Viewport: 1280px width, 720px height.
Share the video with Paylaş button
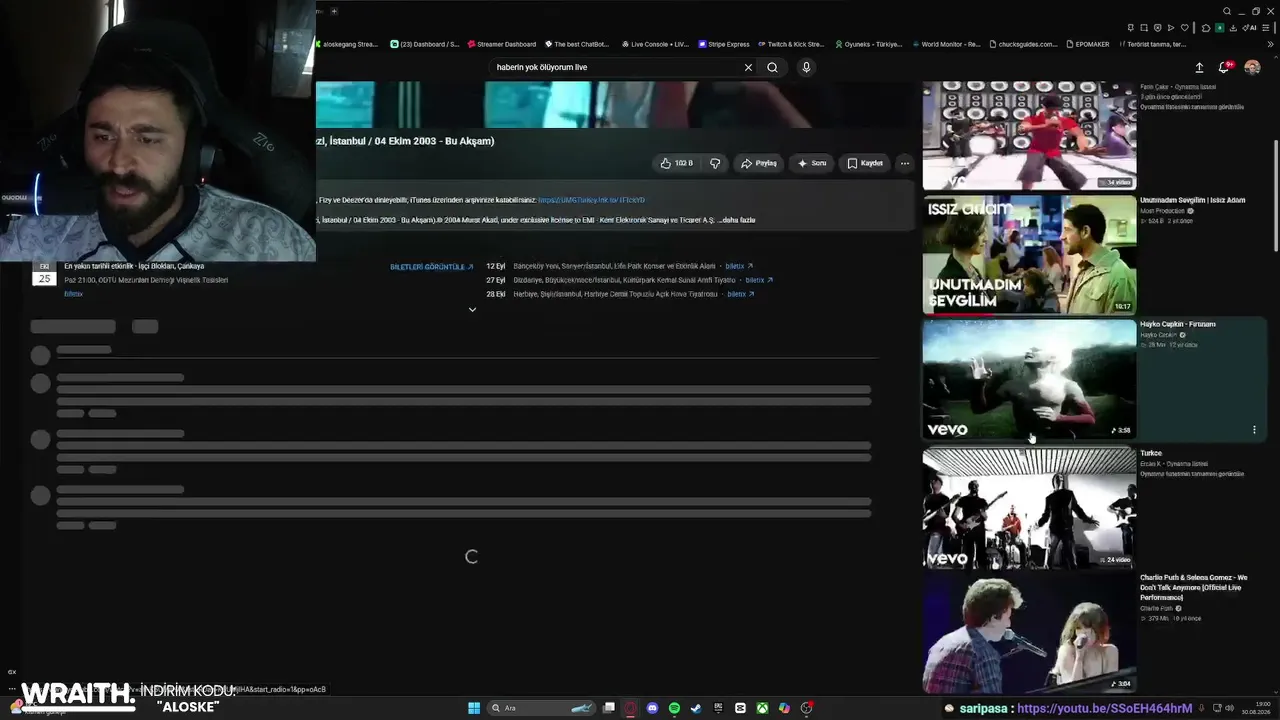pos(758,163)
